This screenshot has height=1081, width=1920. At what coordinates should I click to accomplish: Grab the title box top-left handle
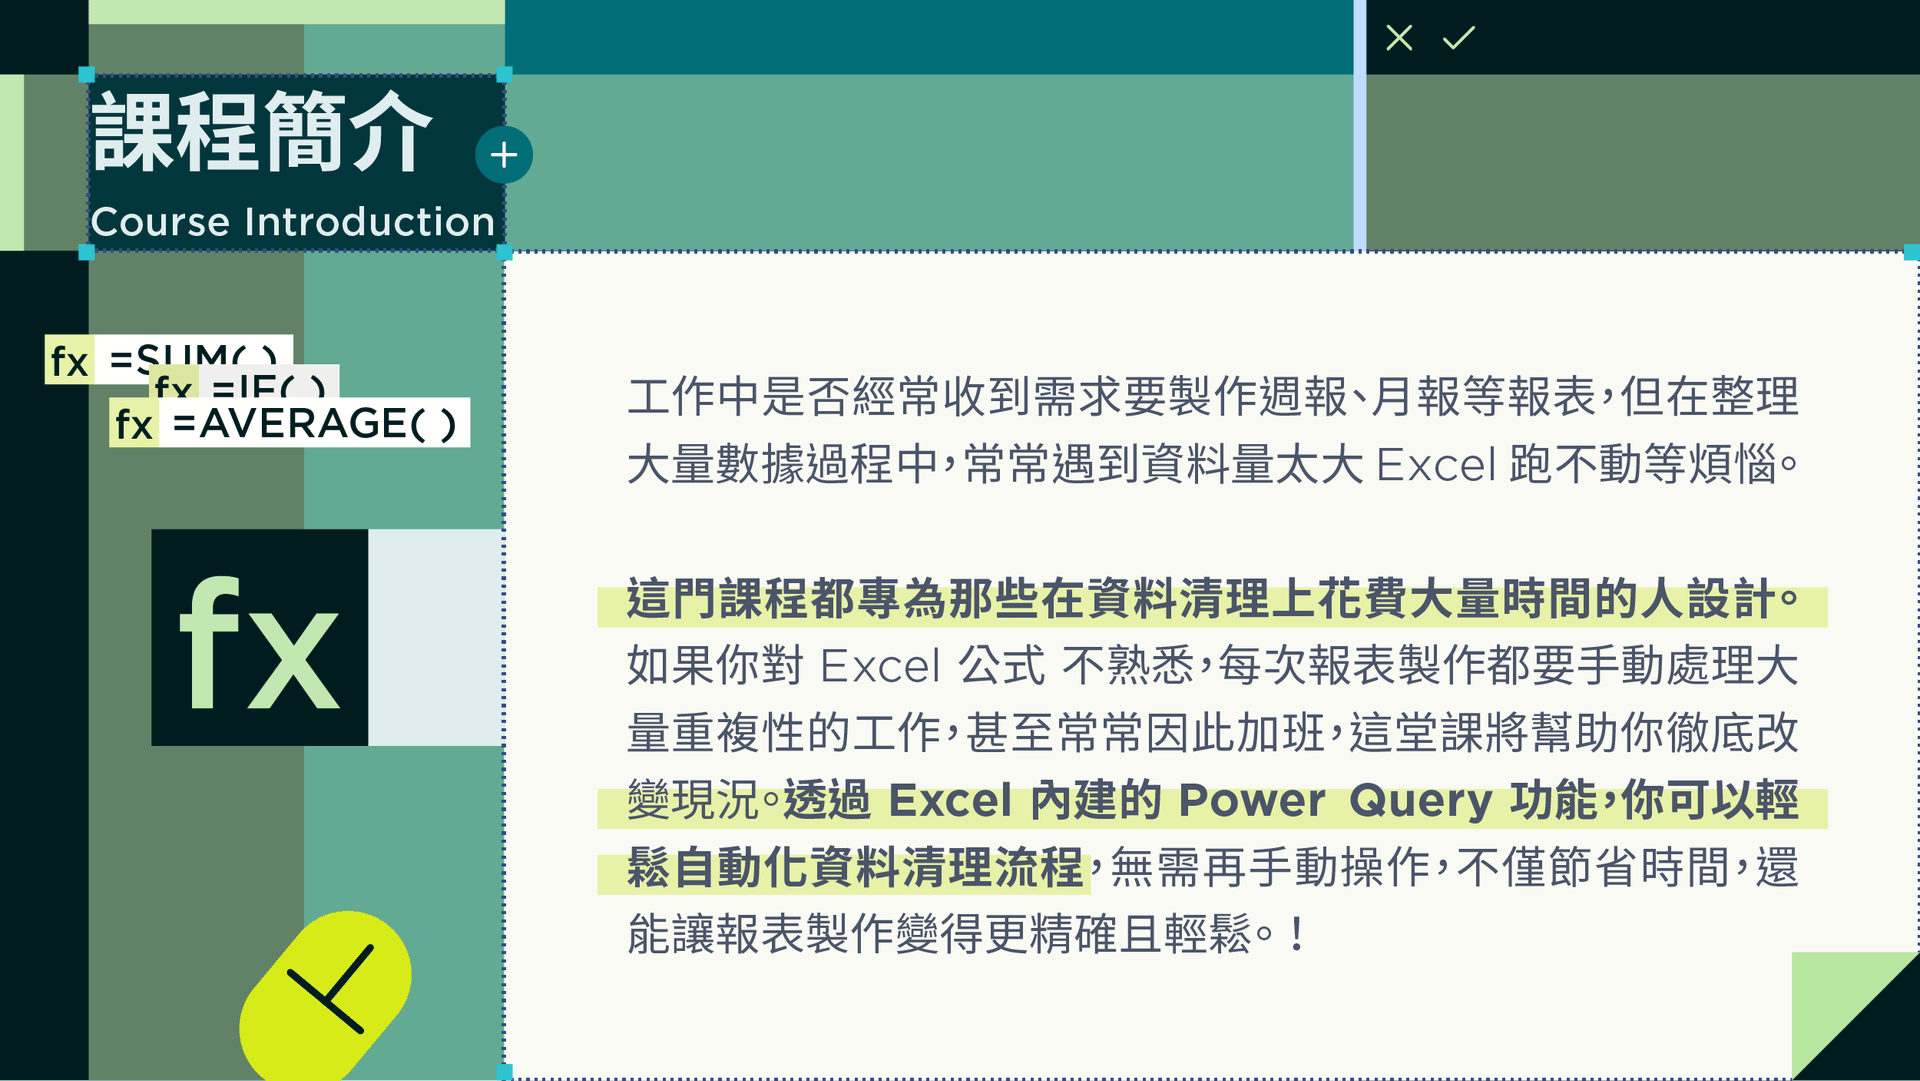pyautogui.click(x=87, y=75)
